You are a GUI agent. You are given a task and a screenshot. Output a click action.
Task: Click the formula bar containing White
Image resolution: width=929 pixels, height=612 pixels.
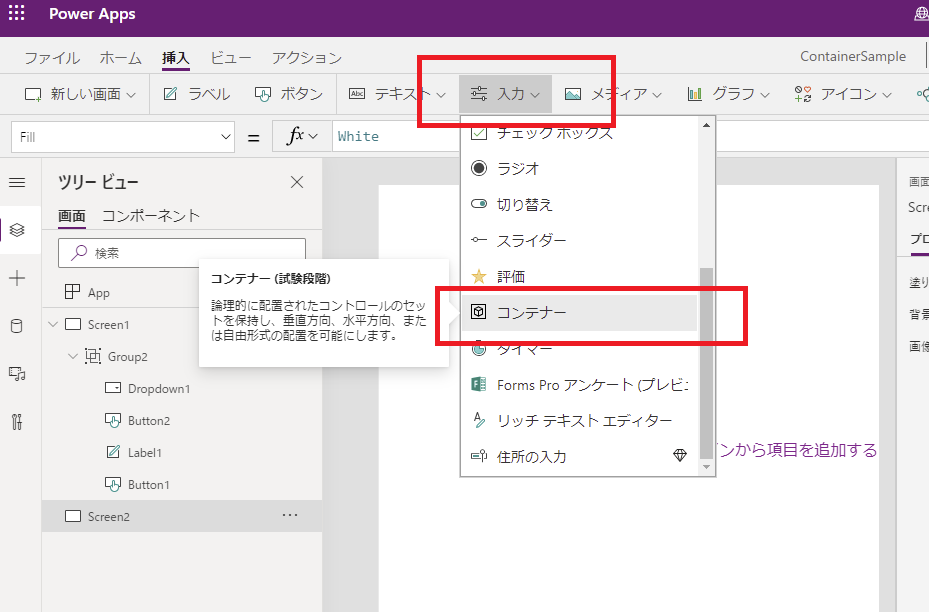point(397,137)
